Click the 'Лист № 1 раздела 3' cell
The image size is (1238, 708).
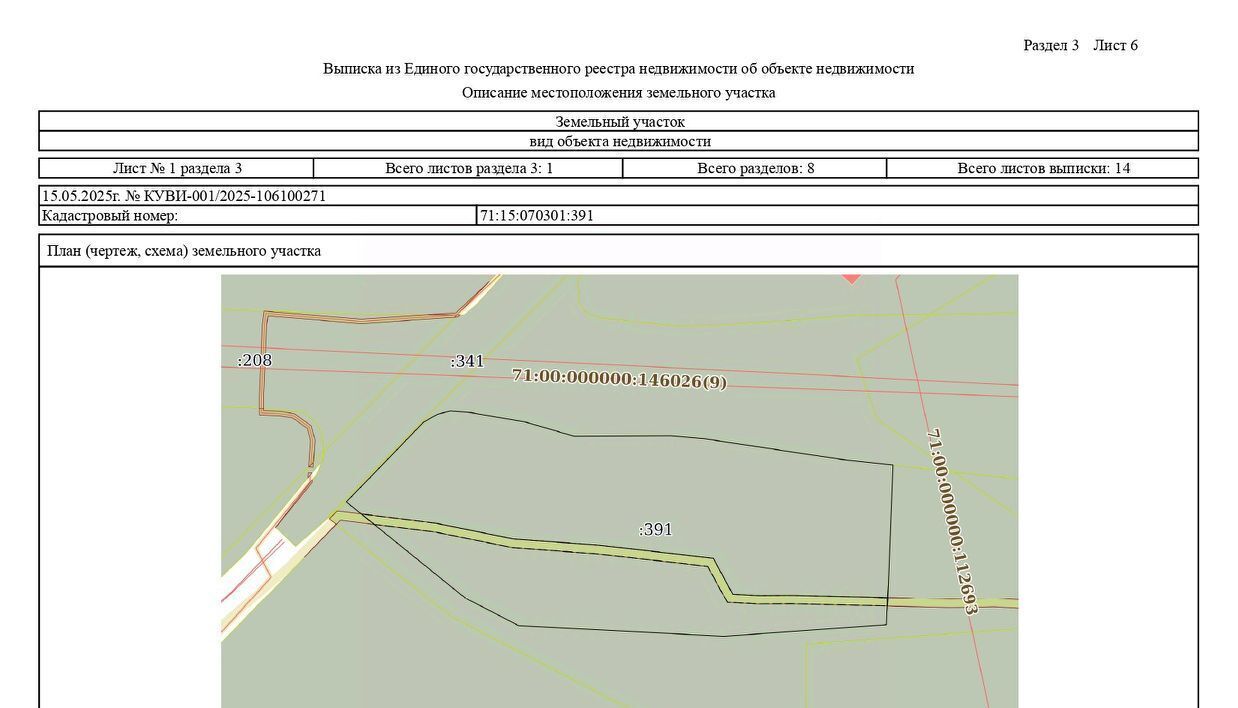pos(177,168)
